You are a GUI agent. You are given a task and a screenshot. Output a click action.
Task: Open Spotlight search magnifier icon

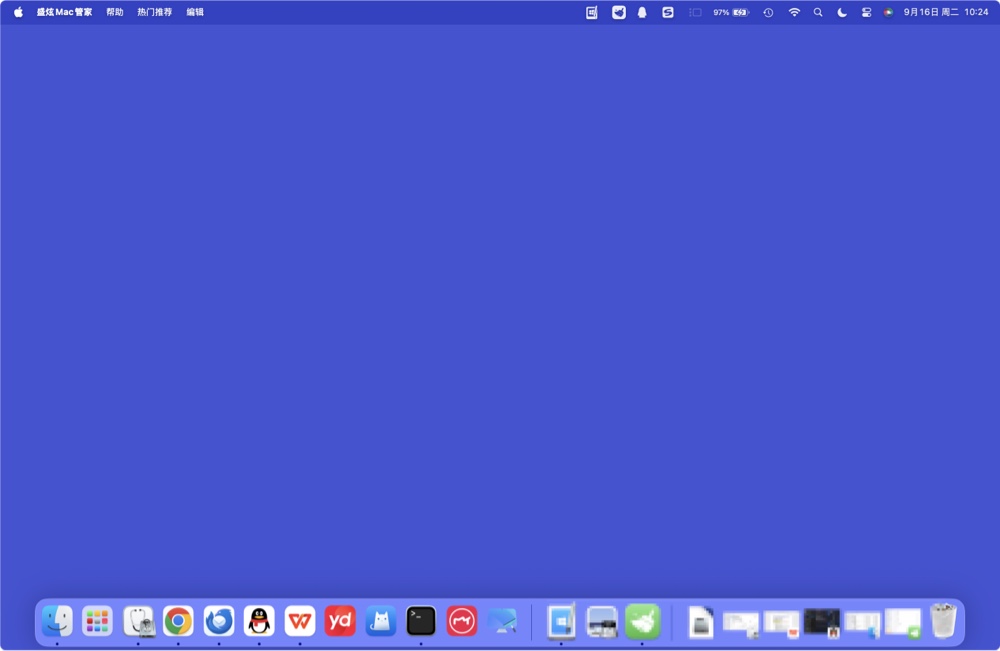818,12
